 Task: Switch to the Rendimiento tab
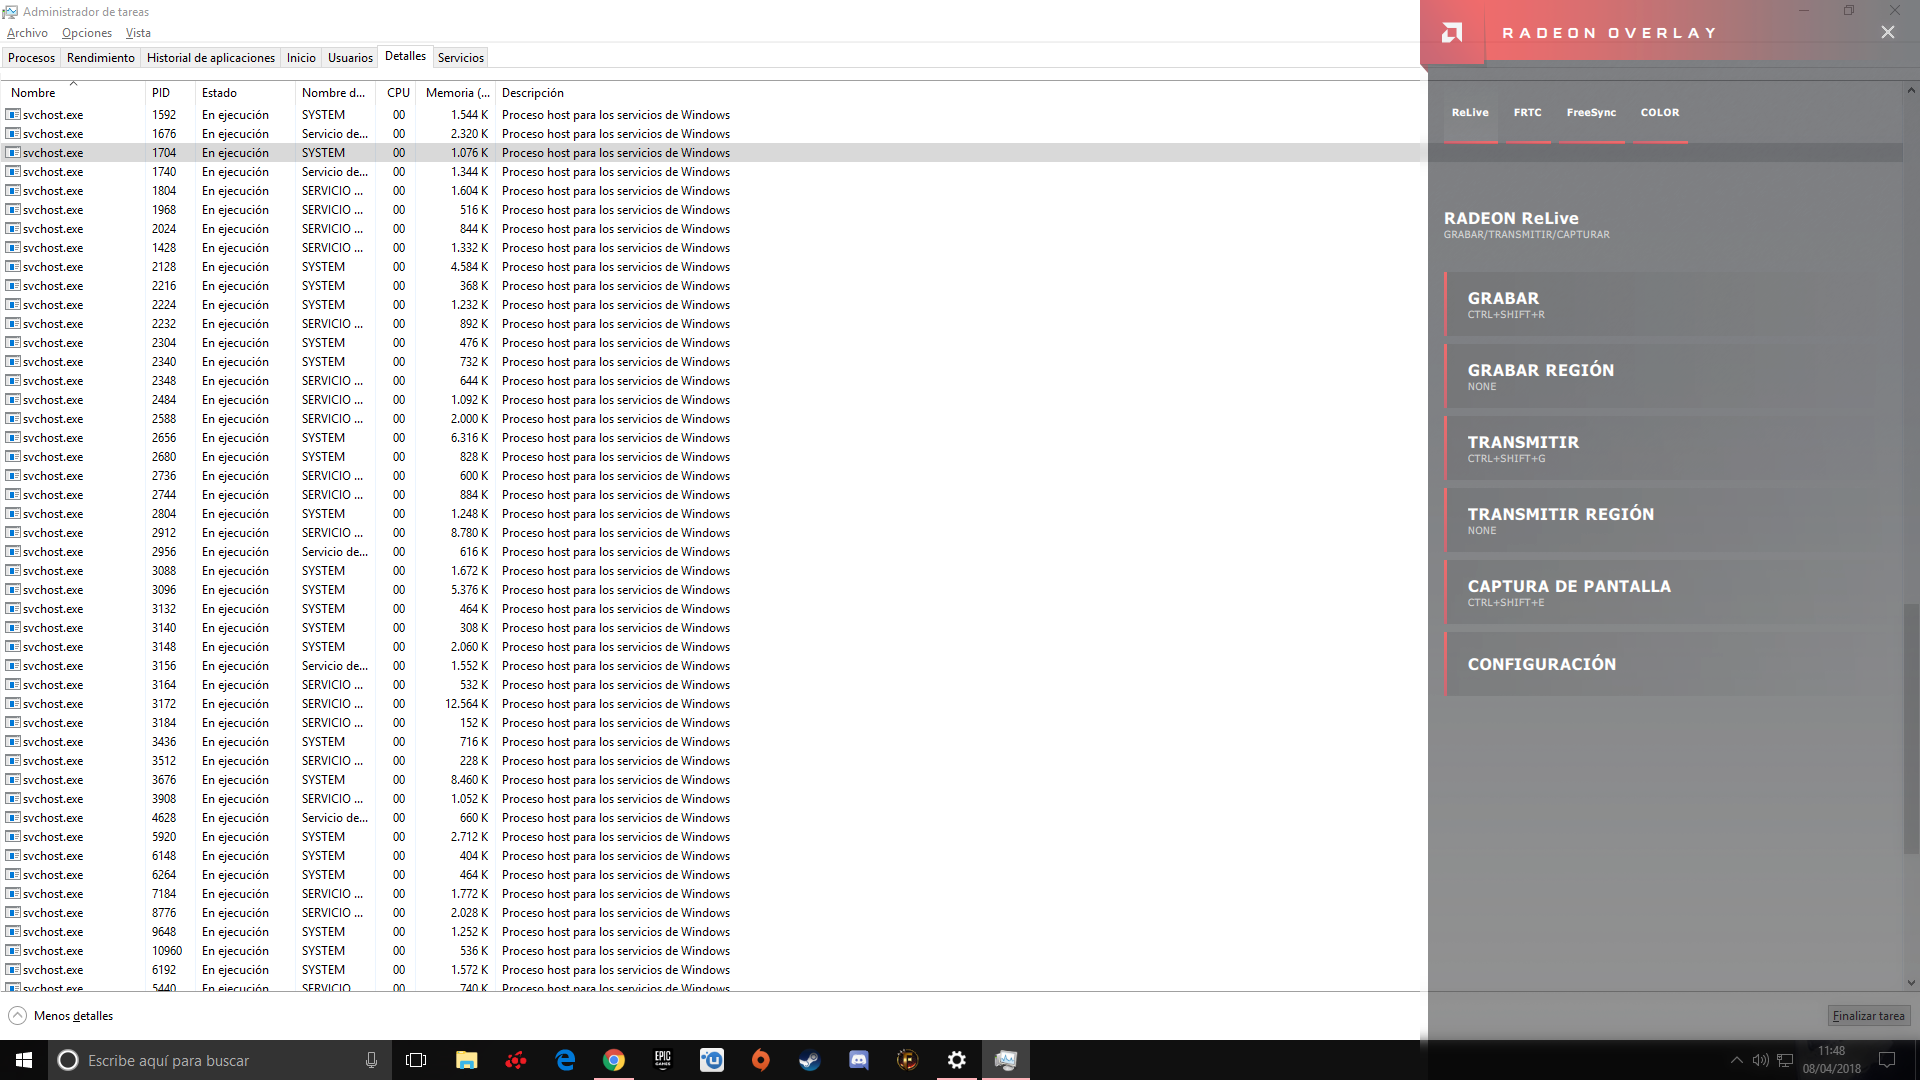pyautogui.click(x=100, y=58)
